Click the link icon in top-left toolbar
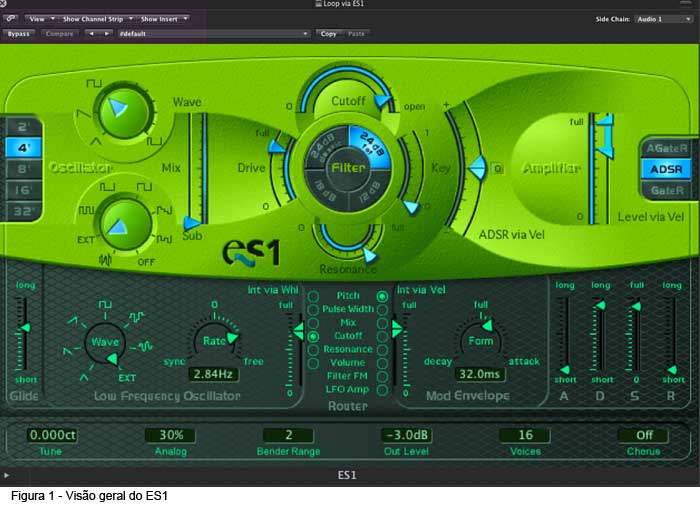Viewport: 700px width, 507px height. pos(12,18)
